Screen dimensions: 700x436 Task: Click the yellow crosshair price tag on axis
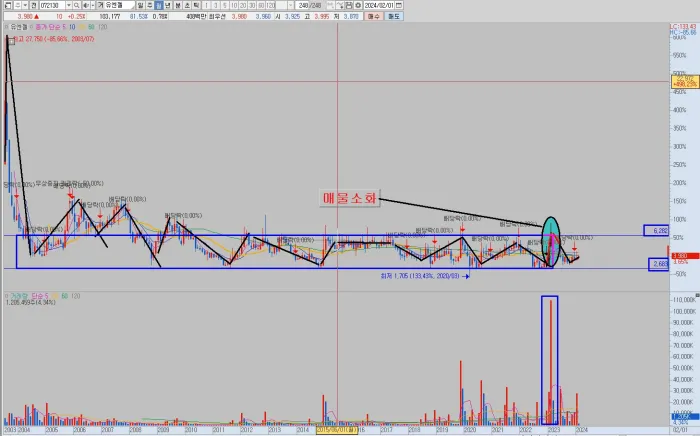(685, 81)
